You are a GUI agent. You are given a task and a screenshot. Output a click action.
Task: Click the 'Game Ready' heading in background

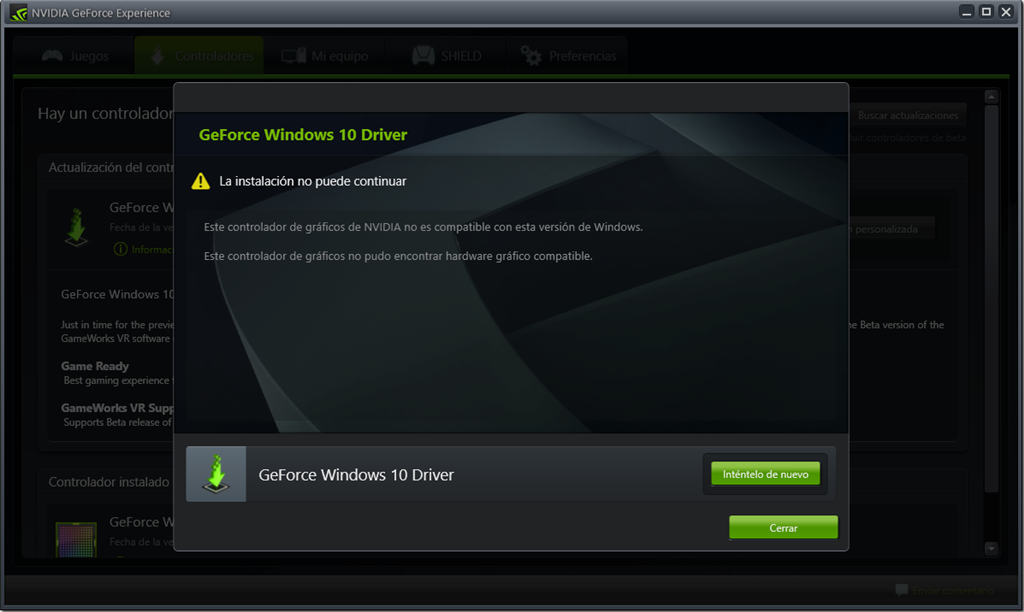point(95,366)
